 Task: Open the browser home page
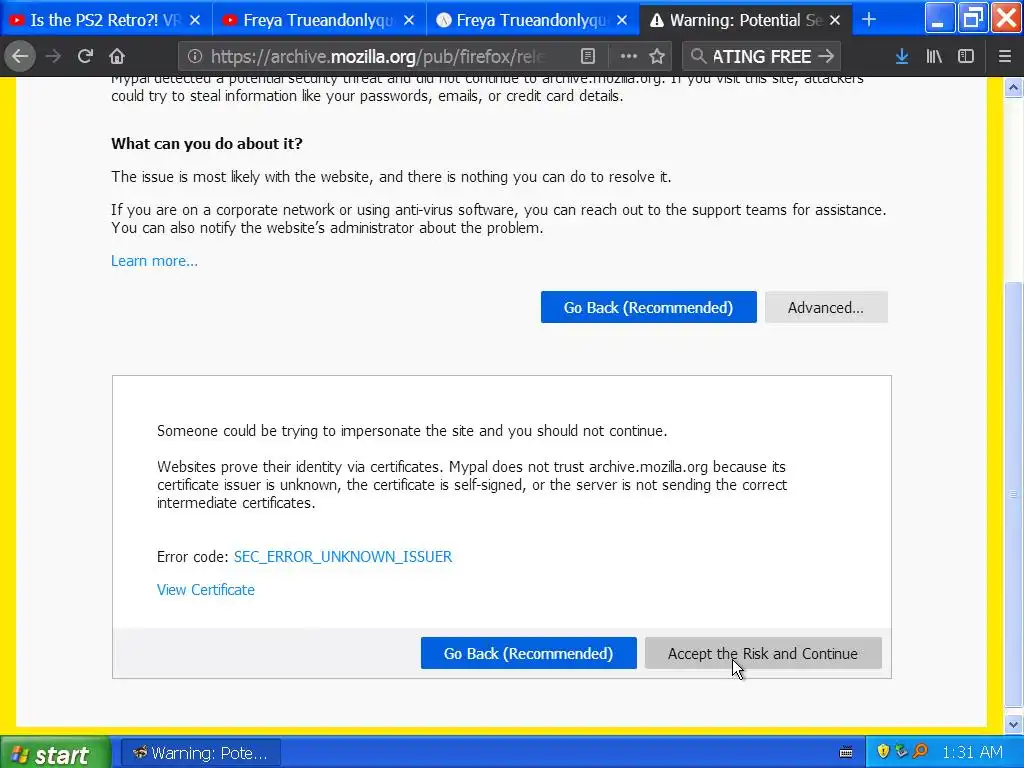[117, 56]
